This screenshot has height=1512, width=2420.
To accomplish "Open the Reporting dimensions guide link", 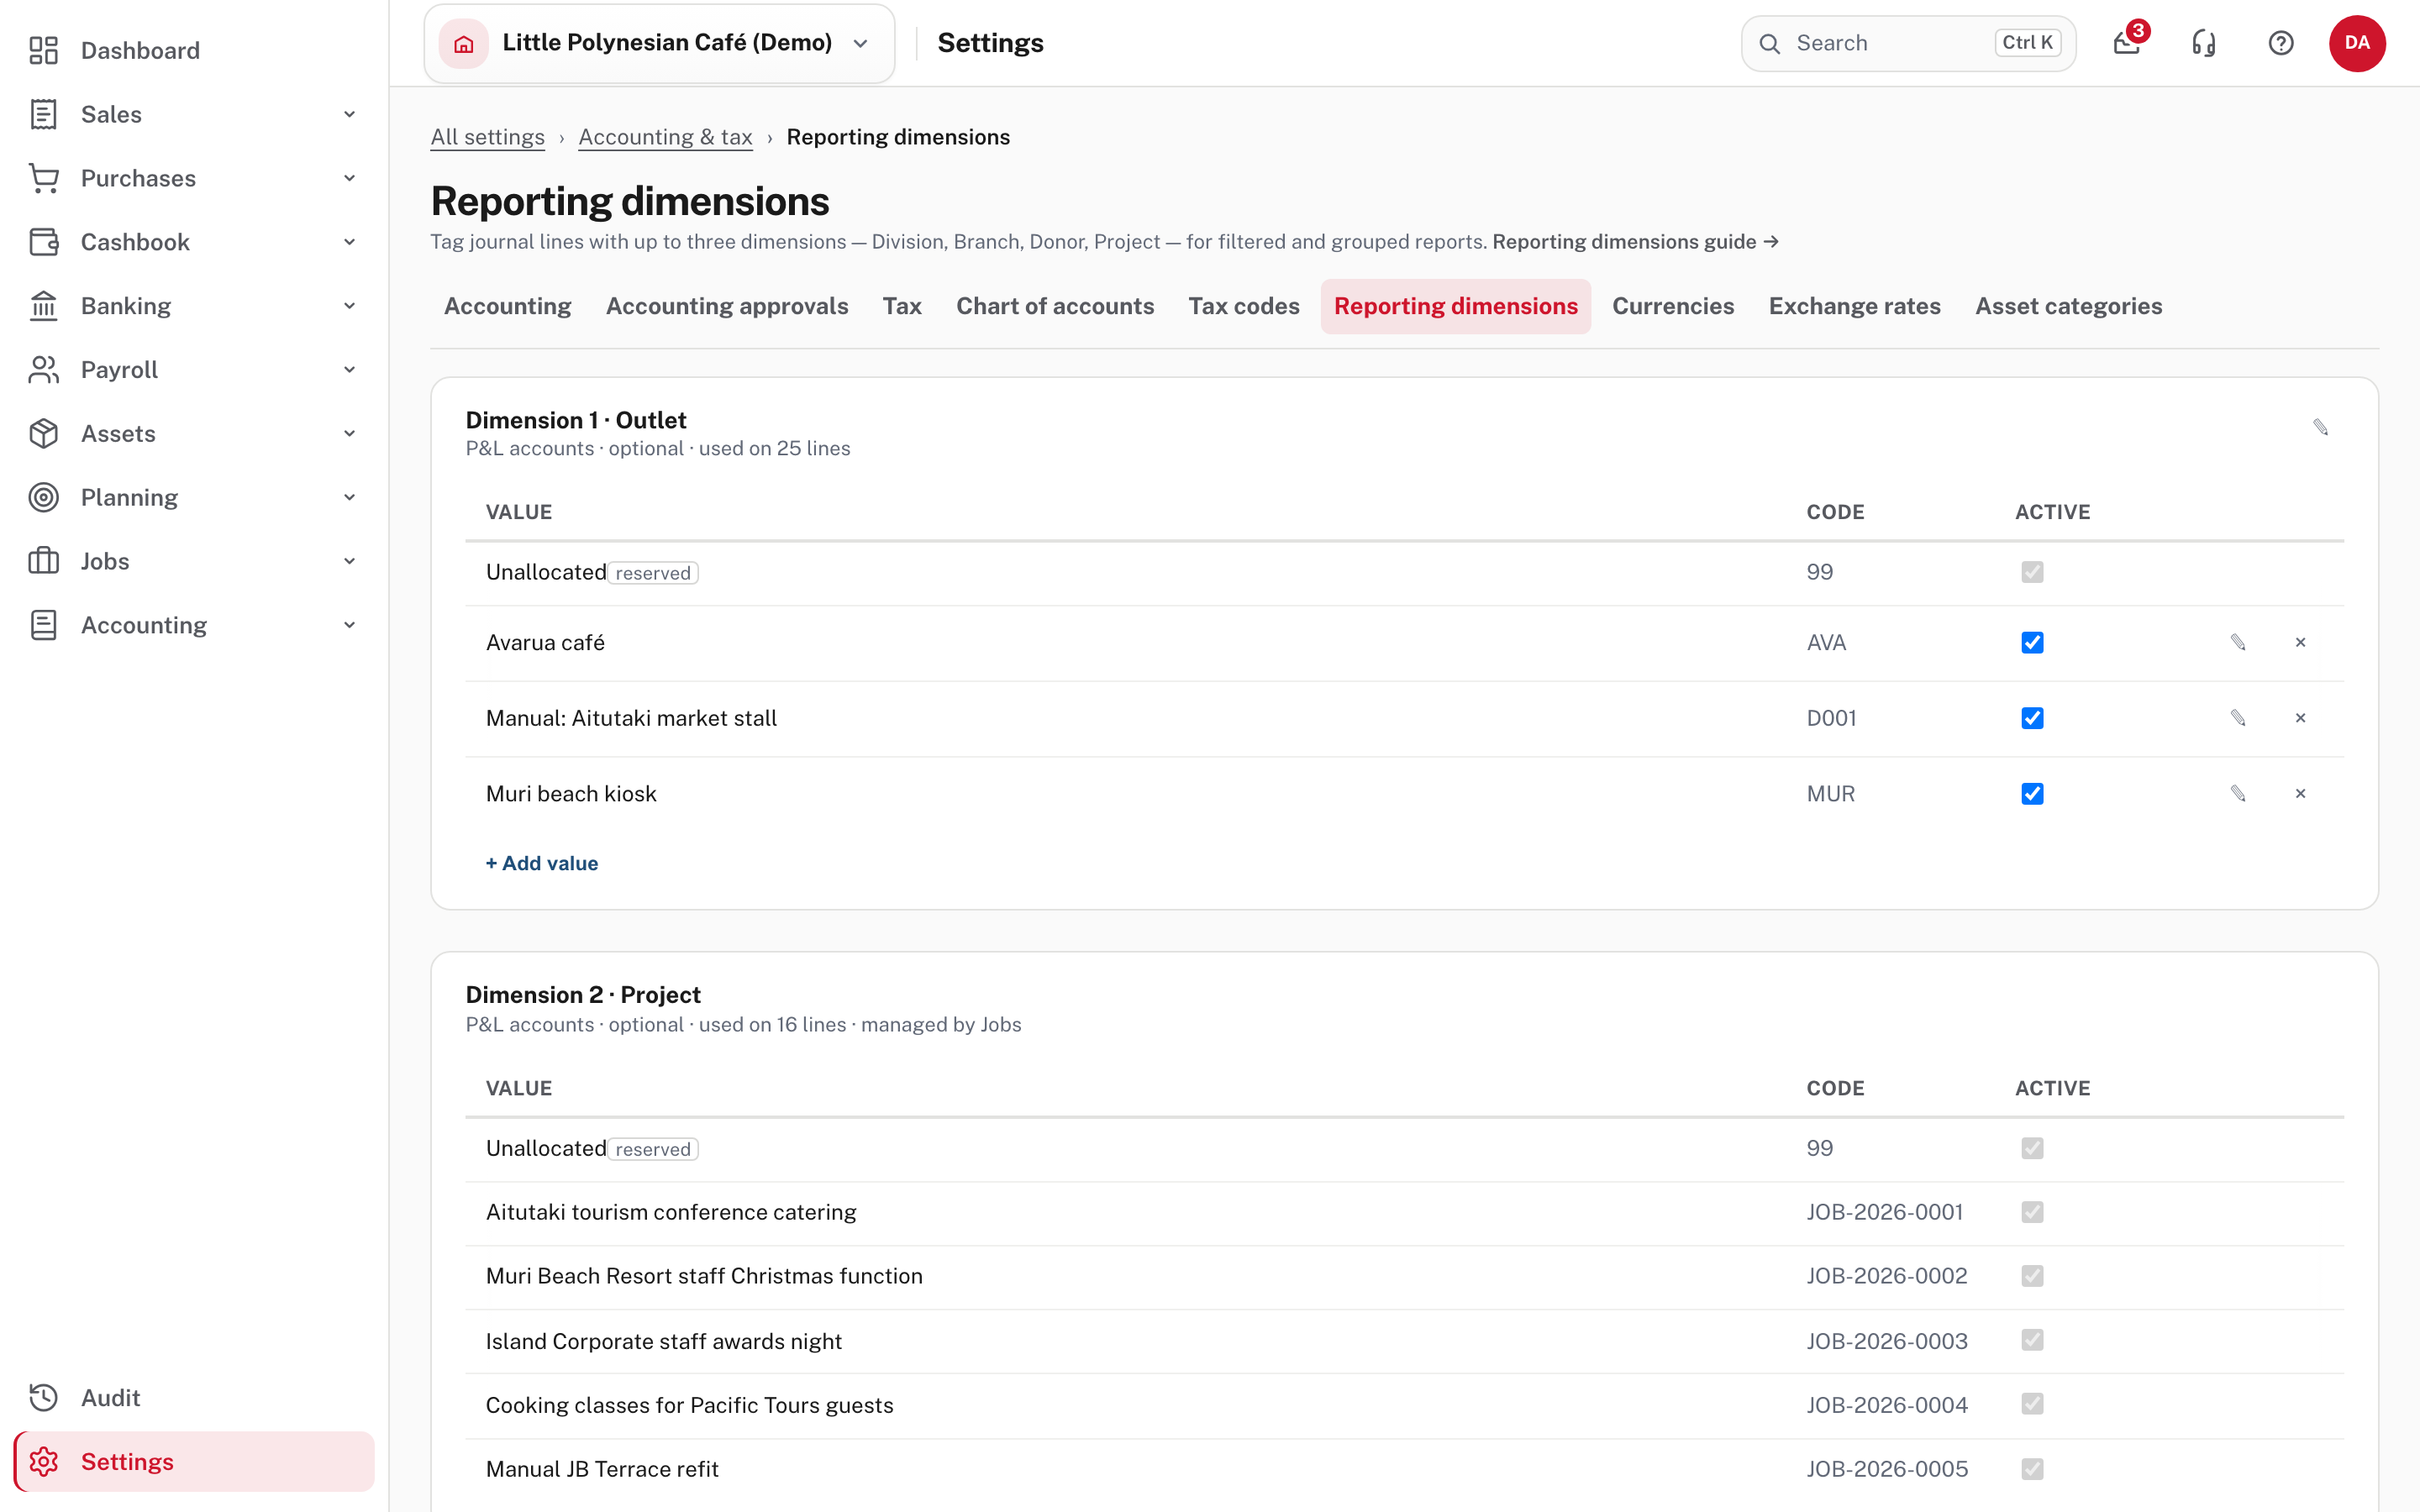I will (1635, 242).
